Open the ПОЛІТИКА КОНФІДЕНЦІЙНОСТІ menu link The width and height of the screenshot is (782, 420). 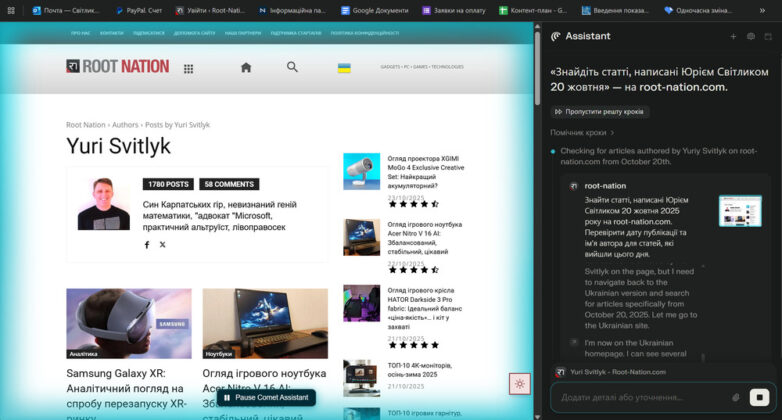(365, 33)
